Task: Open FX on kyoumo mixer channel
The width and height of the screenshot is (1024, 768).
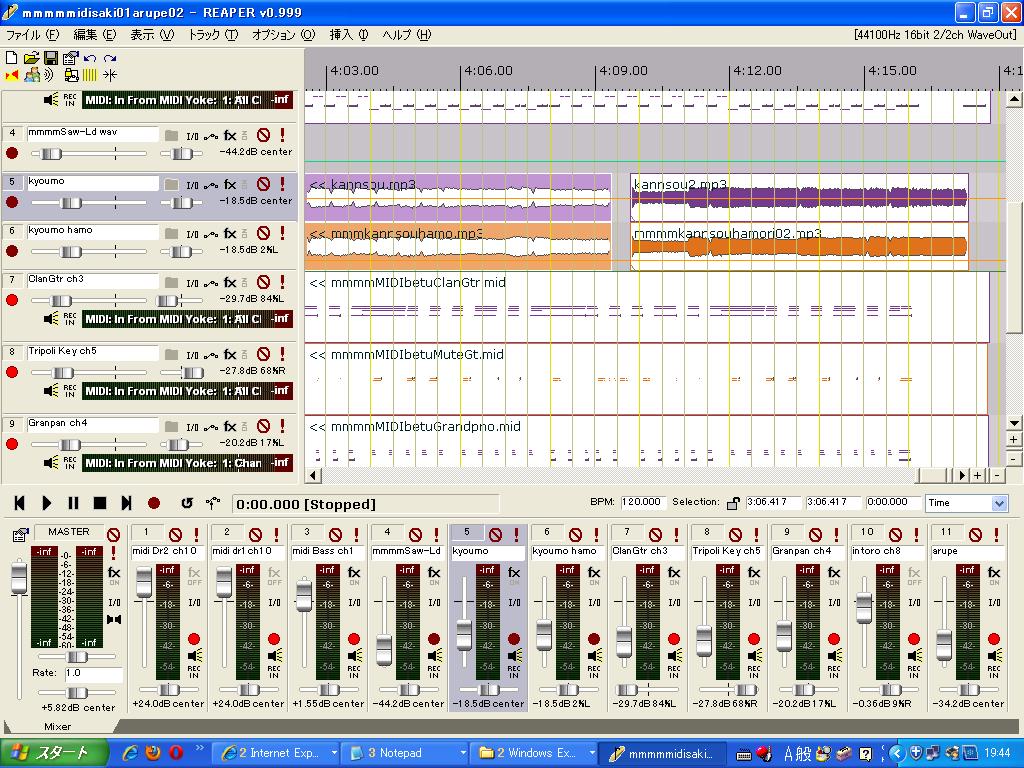Action: (514, 575)
